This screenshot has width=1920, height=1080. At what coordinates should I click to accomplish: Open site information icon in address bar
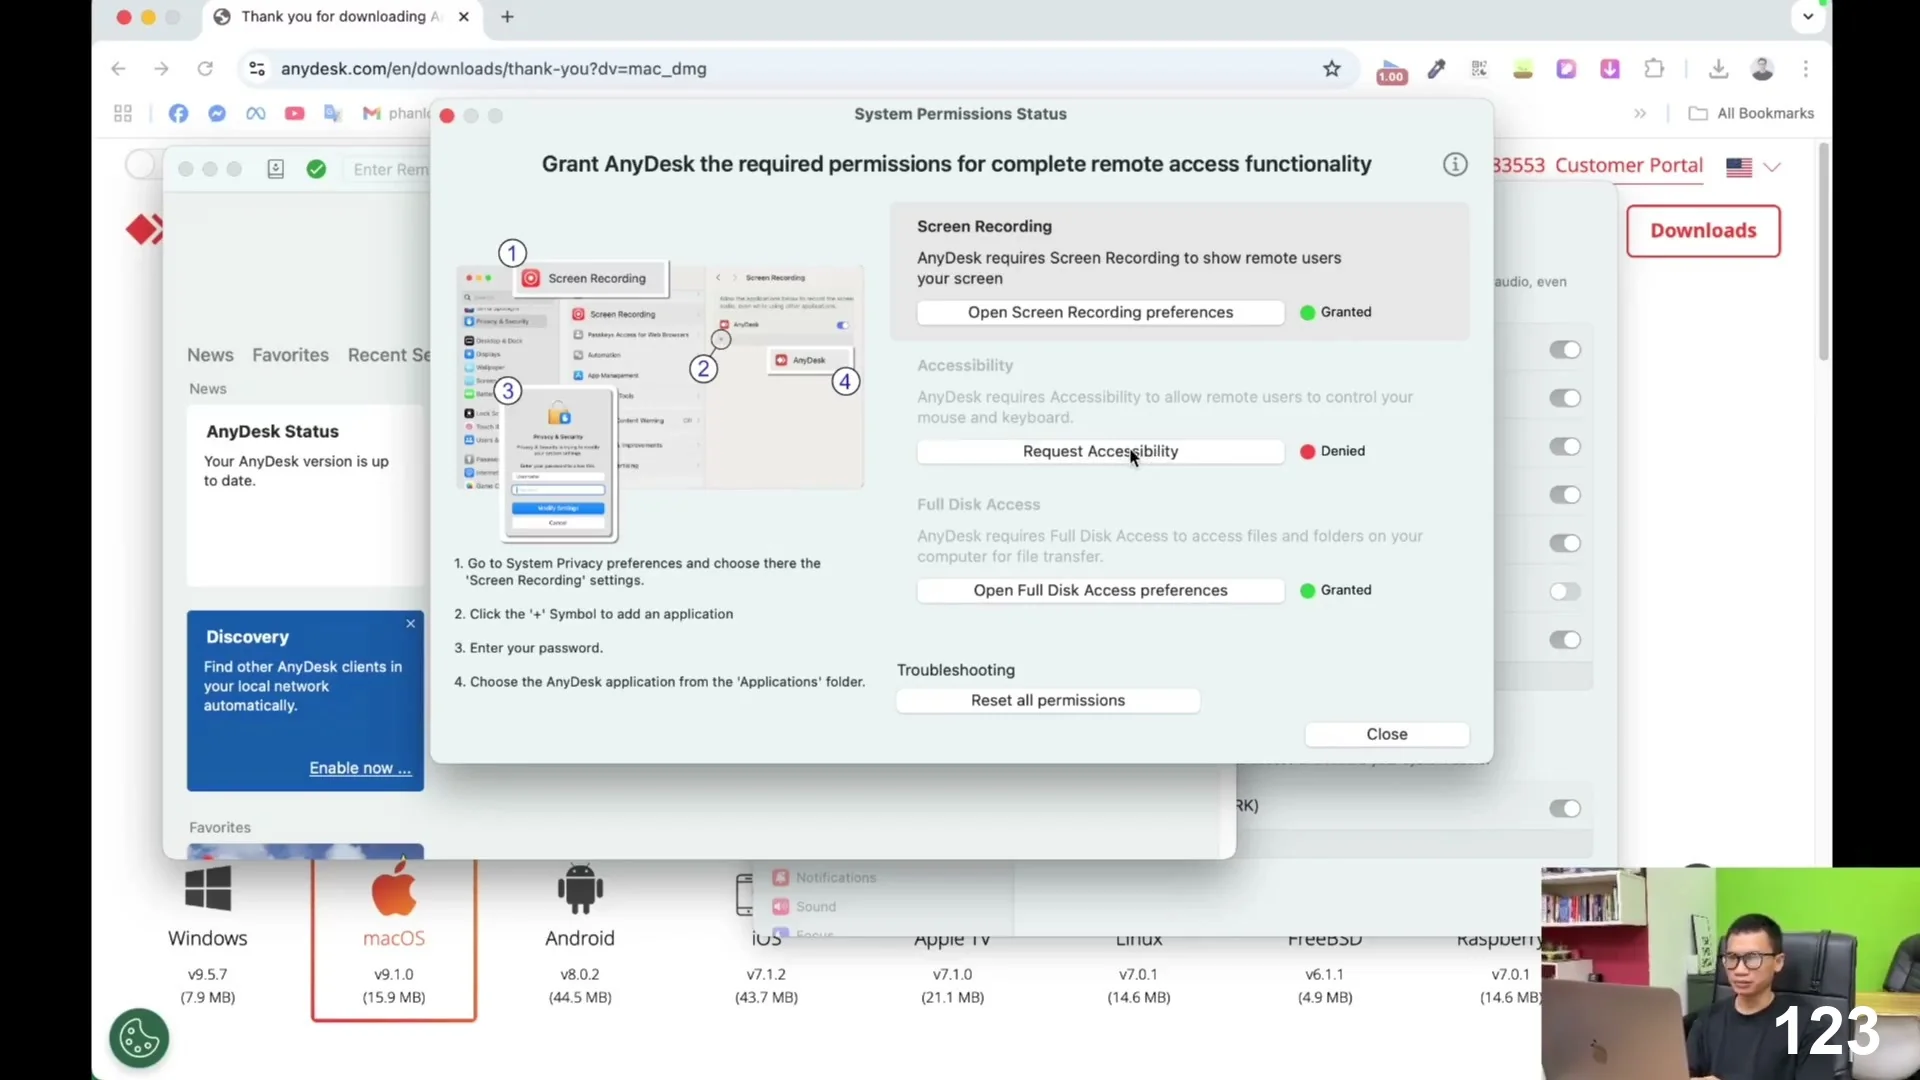point(257,69)
